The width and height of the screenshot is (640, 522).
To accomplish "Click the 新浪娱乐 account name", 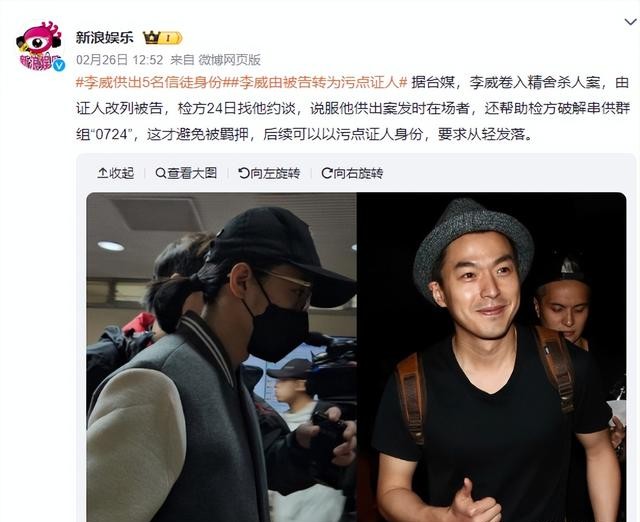I will 104,38.
